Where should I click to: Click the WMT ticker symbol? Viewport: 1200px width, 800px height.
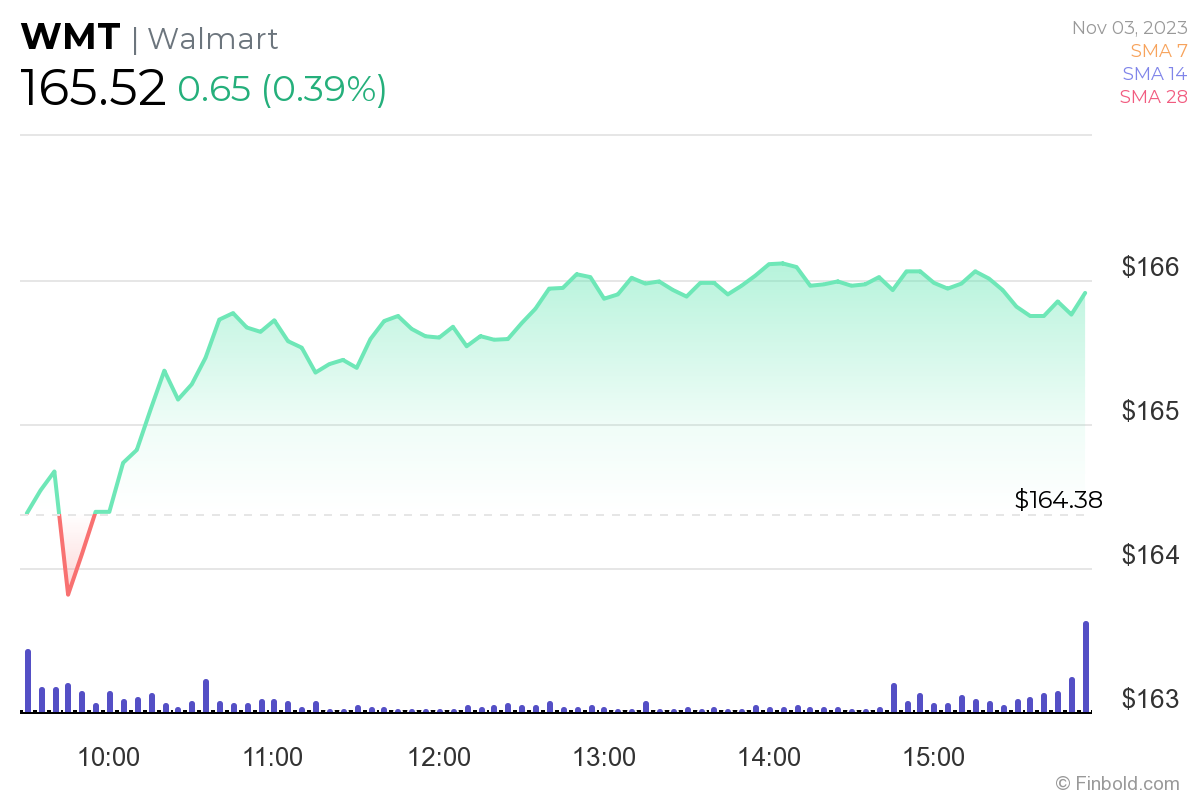(x=70, y=38)
